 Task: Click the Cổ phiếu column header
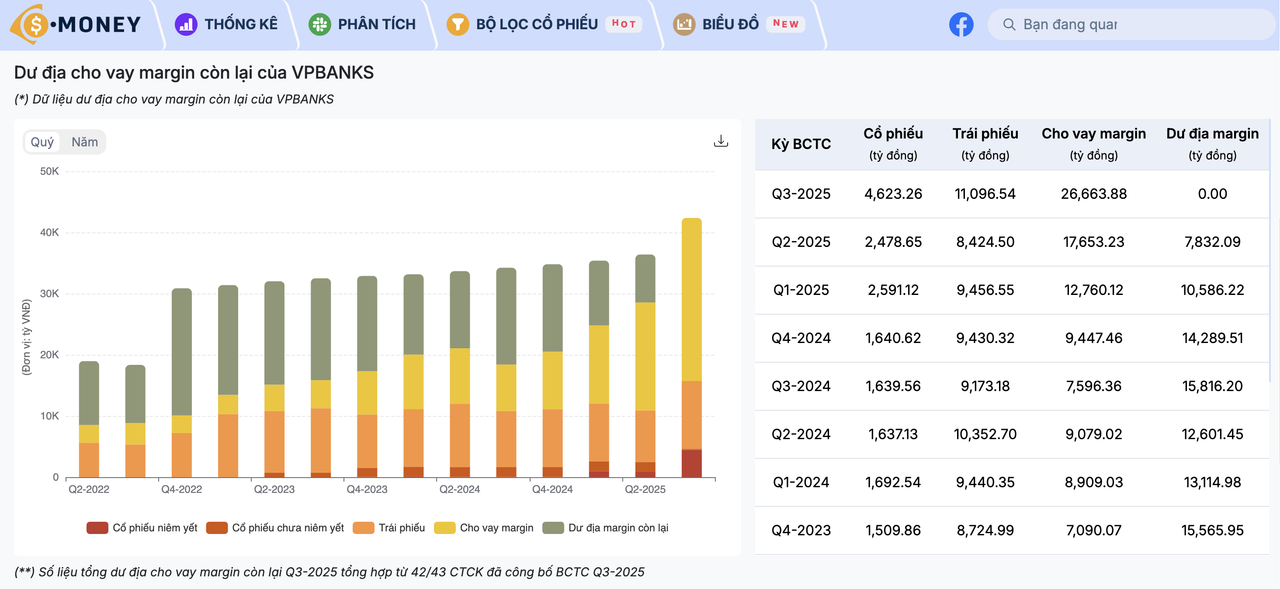893,143
